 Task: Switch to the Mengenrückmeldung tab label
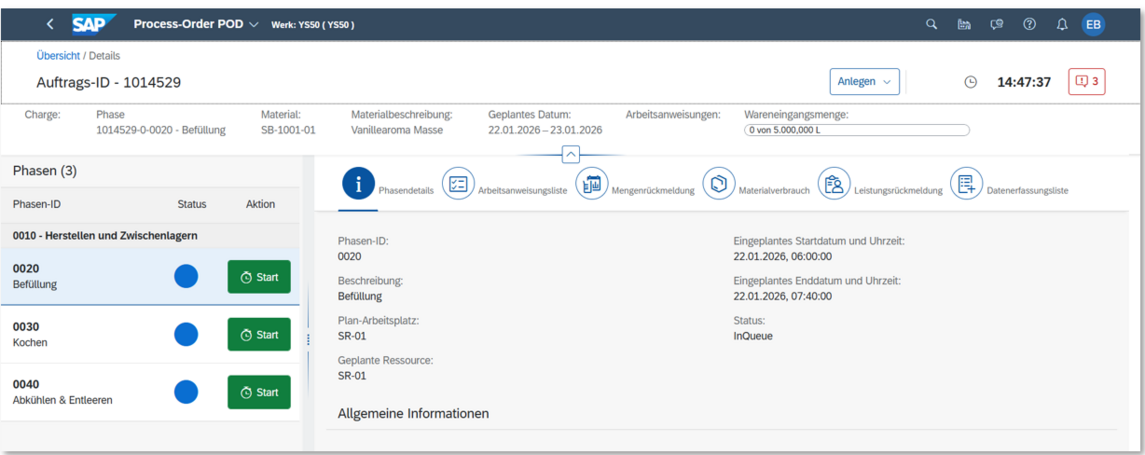[x=653, y=190]
